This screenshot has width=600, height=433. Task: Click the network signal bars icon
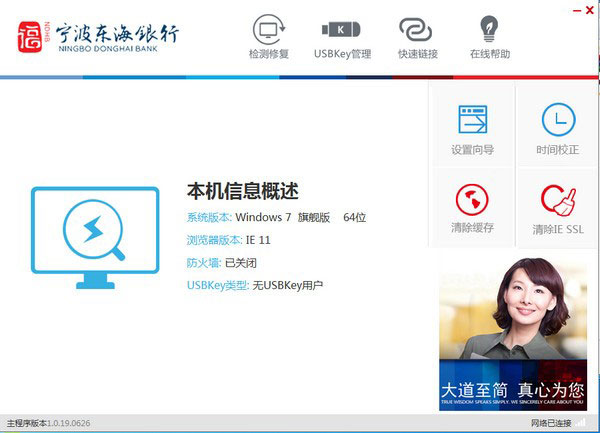coord(581,423)
